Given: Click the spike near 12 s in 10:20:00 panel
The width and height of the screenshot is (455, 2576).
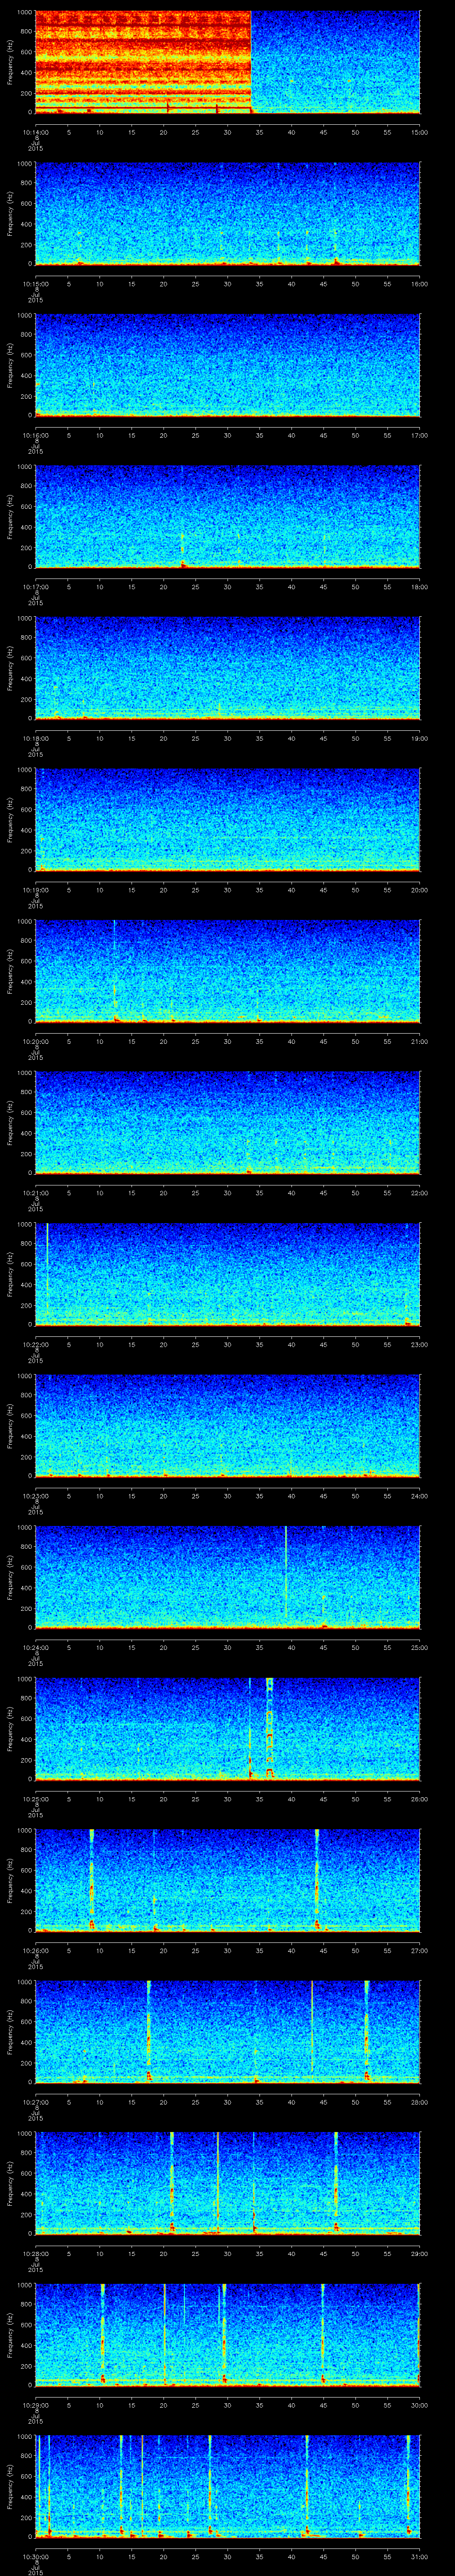Looking at the screenshot, I should tap(115, 971).
